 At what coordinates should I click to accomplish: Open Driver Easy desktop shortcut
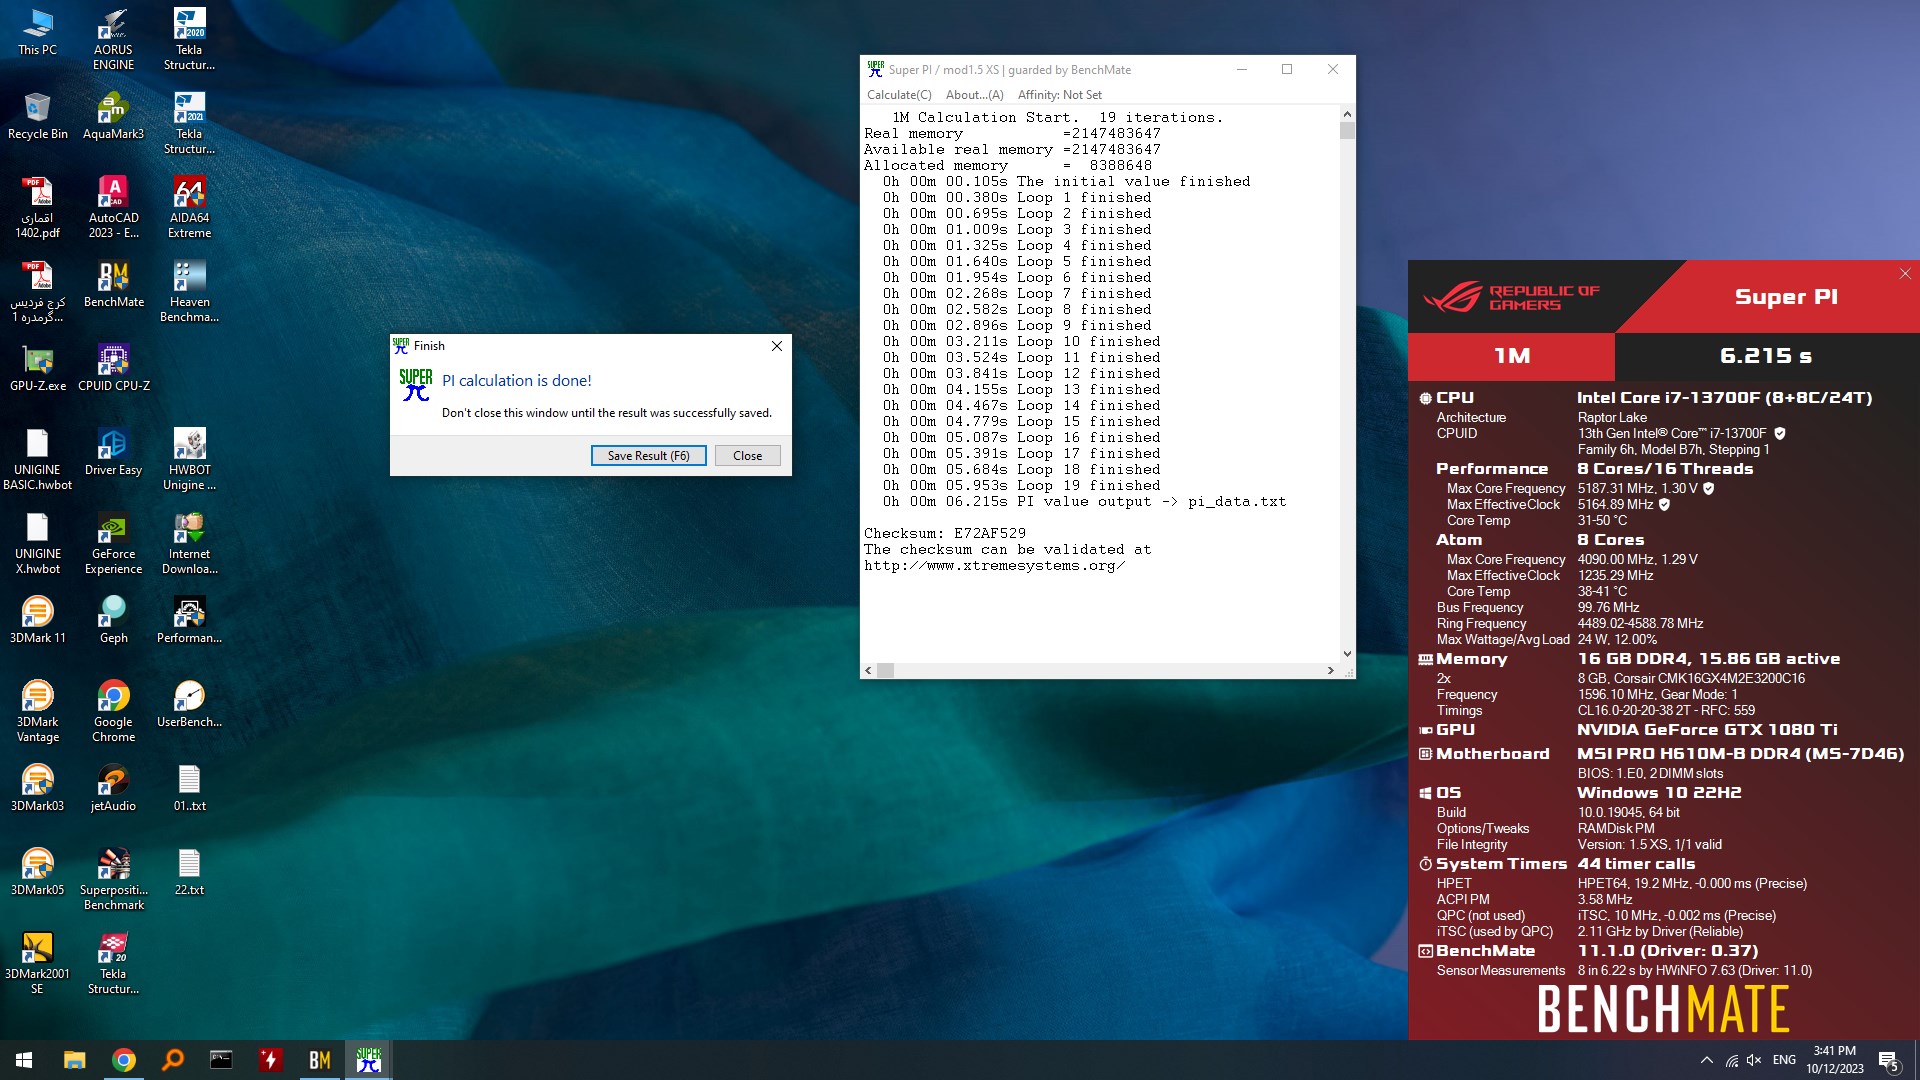pyautogui.click(x=113, y=452)
